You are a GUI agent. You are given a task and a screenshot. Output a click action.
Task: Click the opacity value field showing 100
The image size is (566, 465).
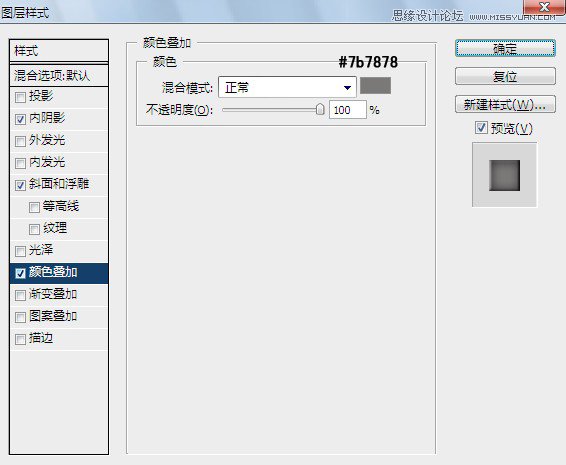tap(348, 110)
